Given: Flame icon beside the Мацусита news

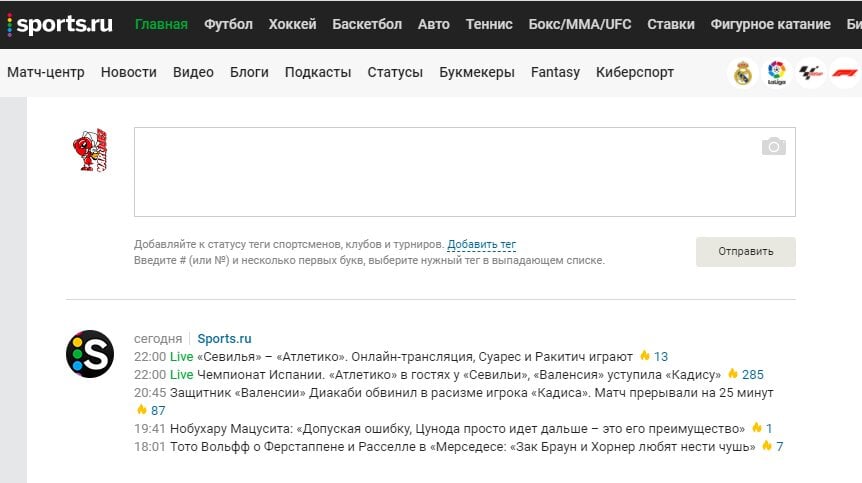Looking at the screenshot, I should [x=756, y=428].
